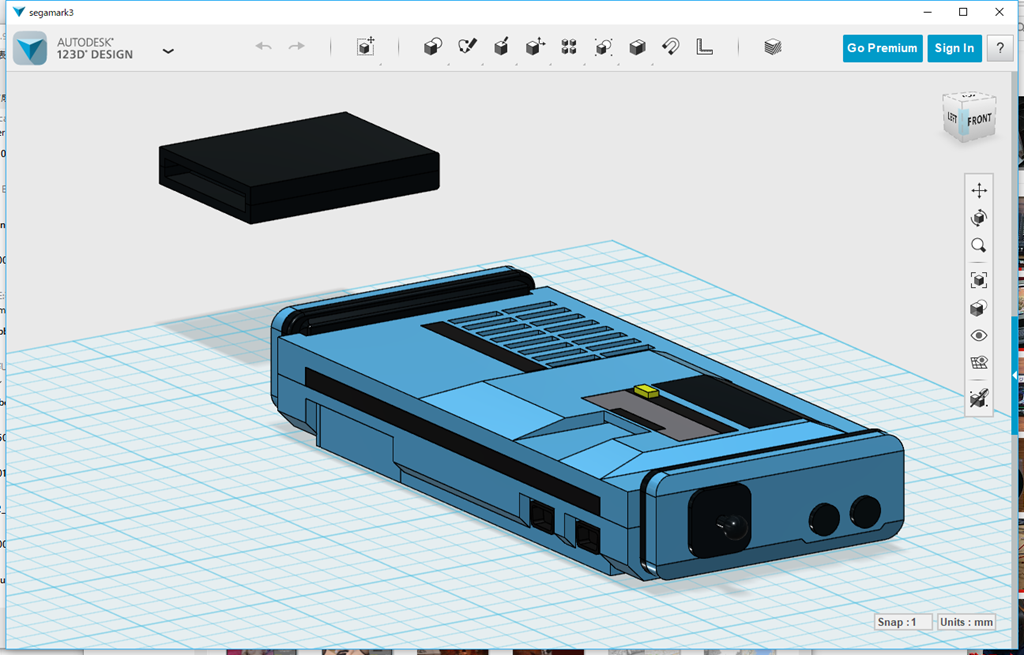Open the Primitives tool
The width and height of the screenshot is (1024, 655).
(x=432, y=46)
